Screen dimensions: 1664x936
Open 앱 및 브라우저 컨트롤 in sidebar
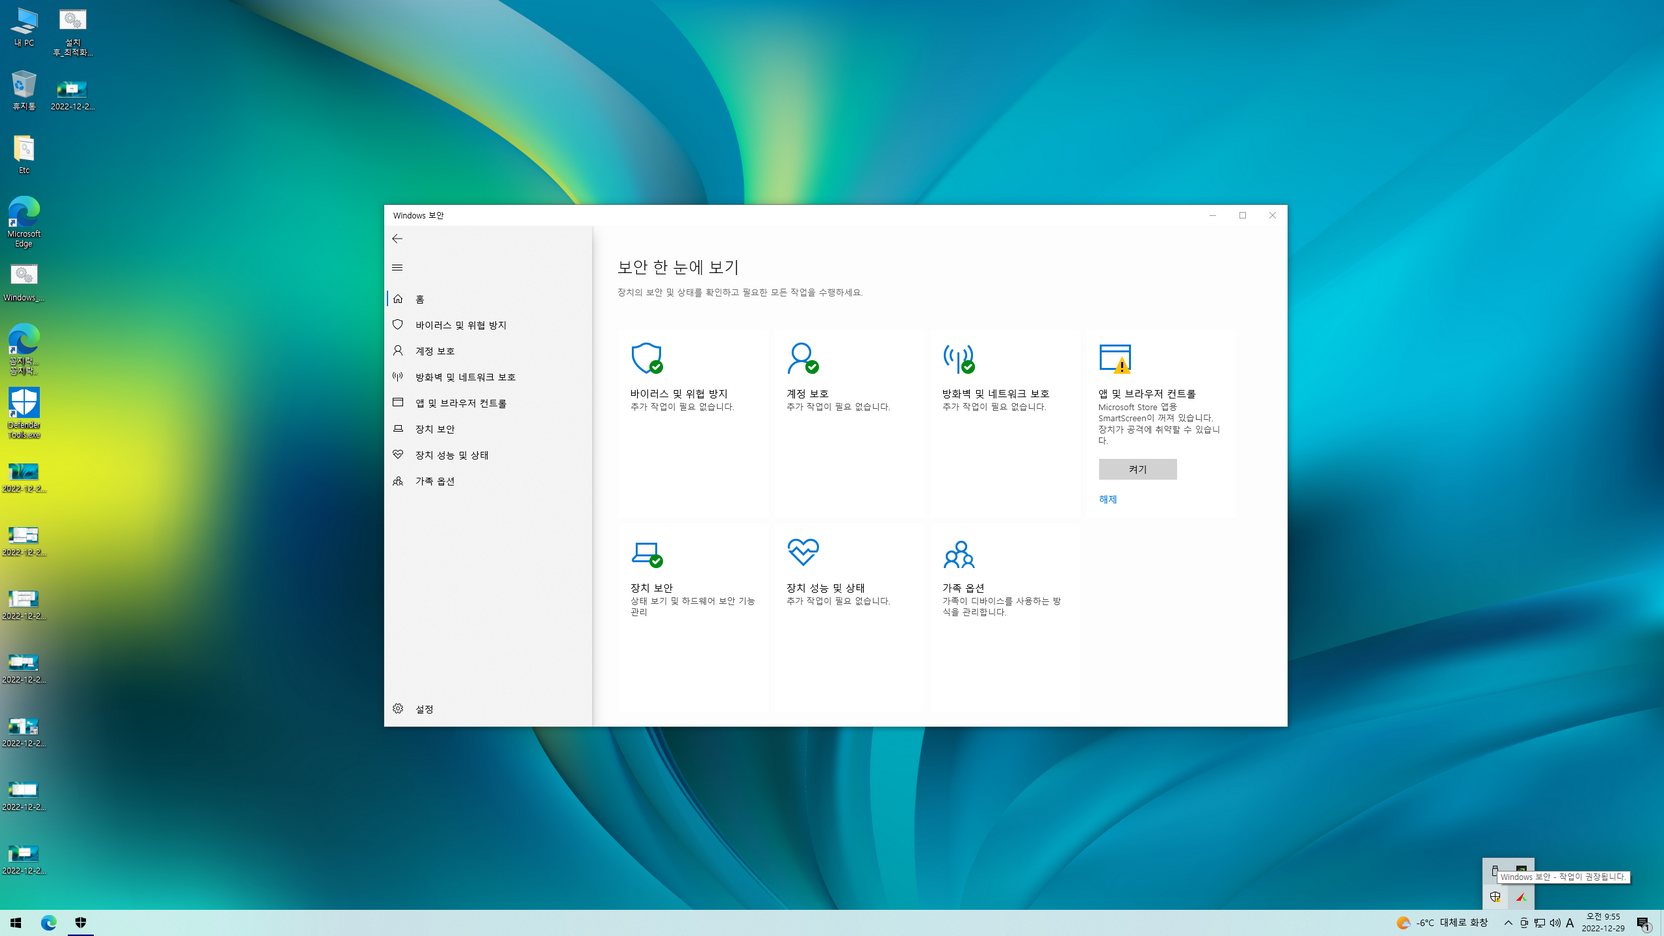tap(489, 403)
